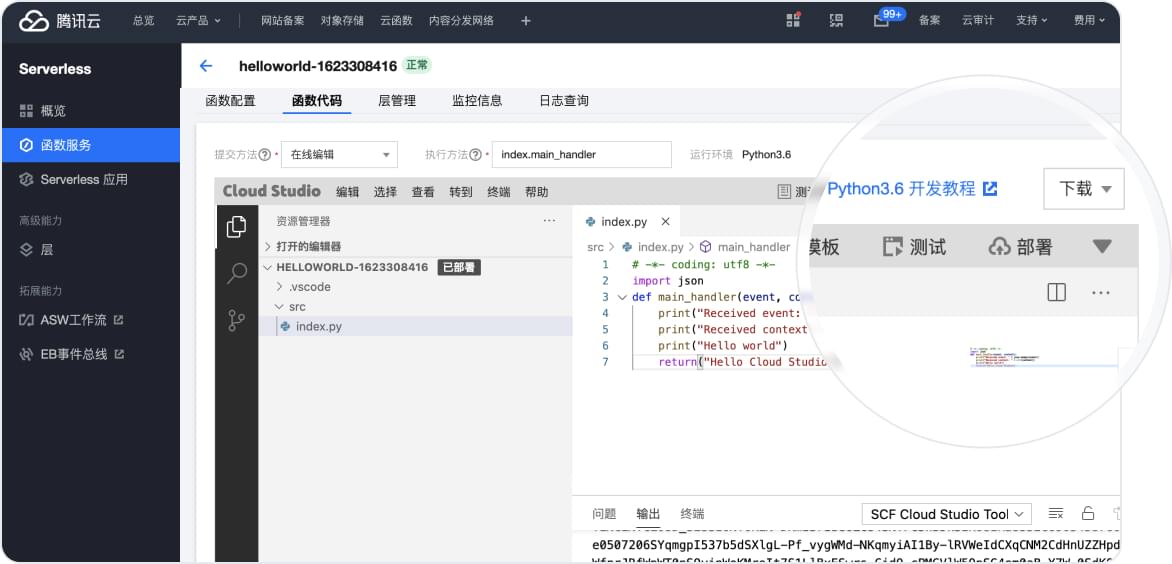Screen dimensions: 1172x564
Task: Click the split editor icon
Action: [1056, 292]
